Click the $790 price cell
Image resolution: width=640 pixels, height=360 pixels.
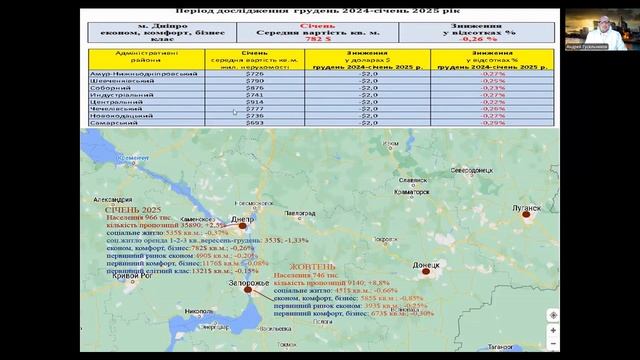[255, 81]
